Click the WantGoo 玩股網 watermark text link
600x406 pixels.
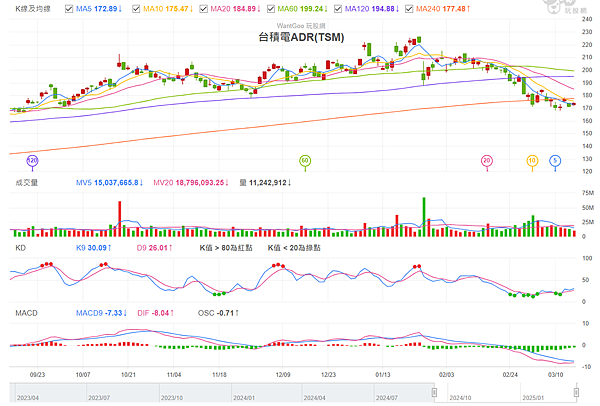click(301, 26)
